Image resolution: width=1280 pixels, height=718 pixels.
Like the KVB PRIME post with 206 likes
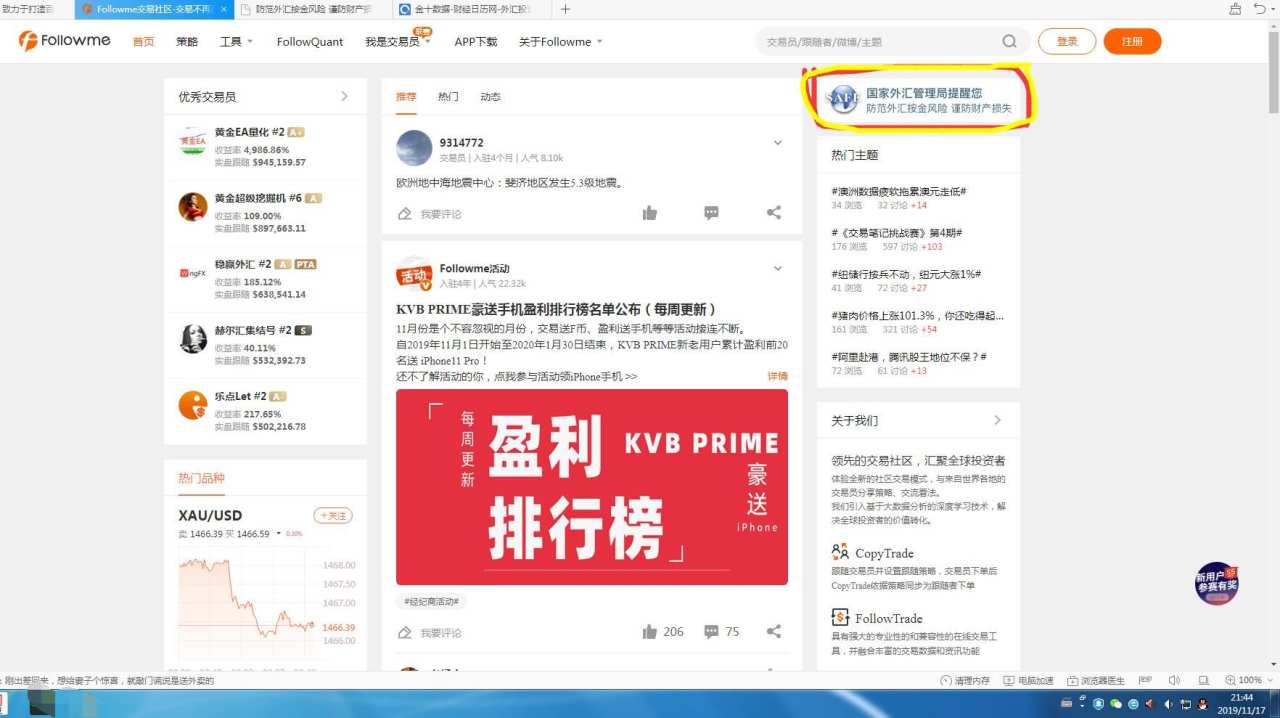pos(650,632)
